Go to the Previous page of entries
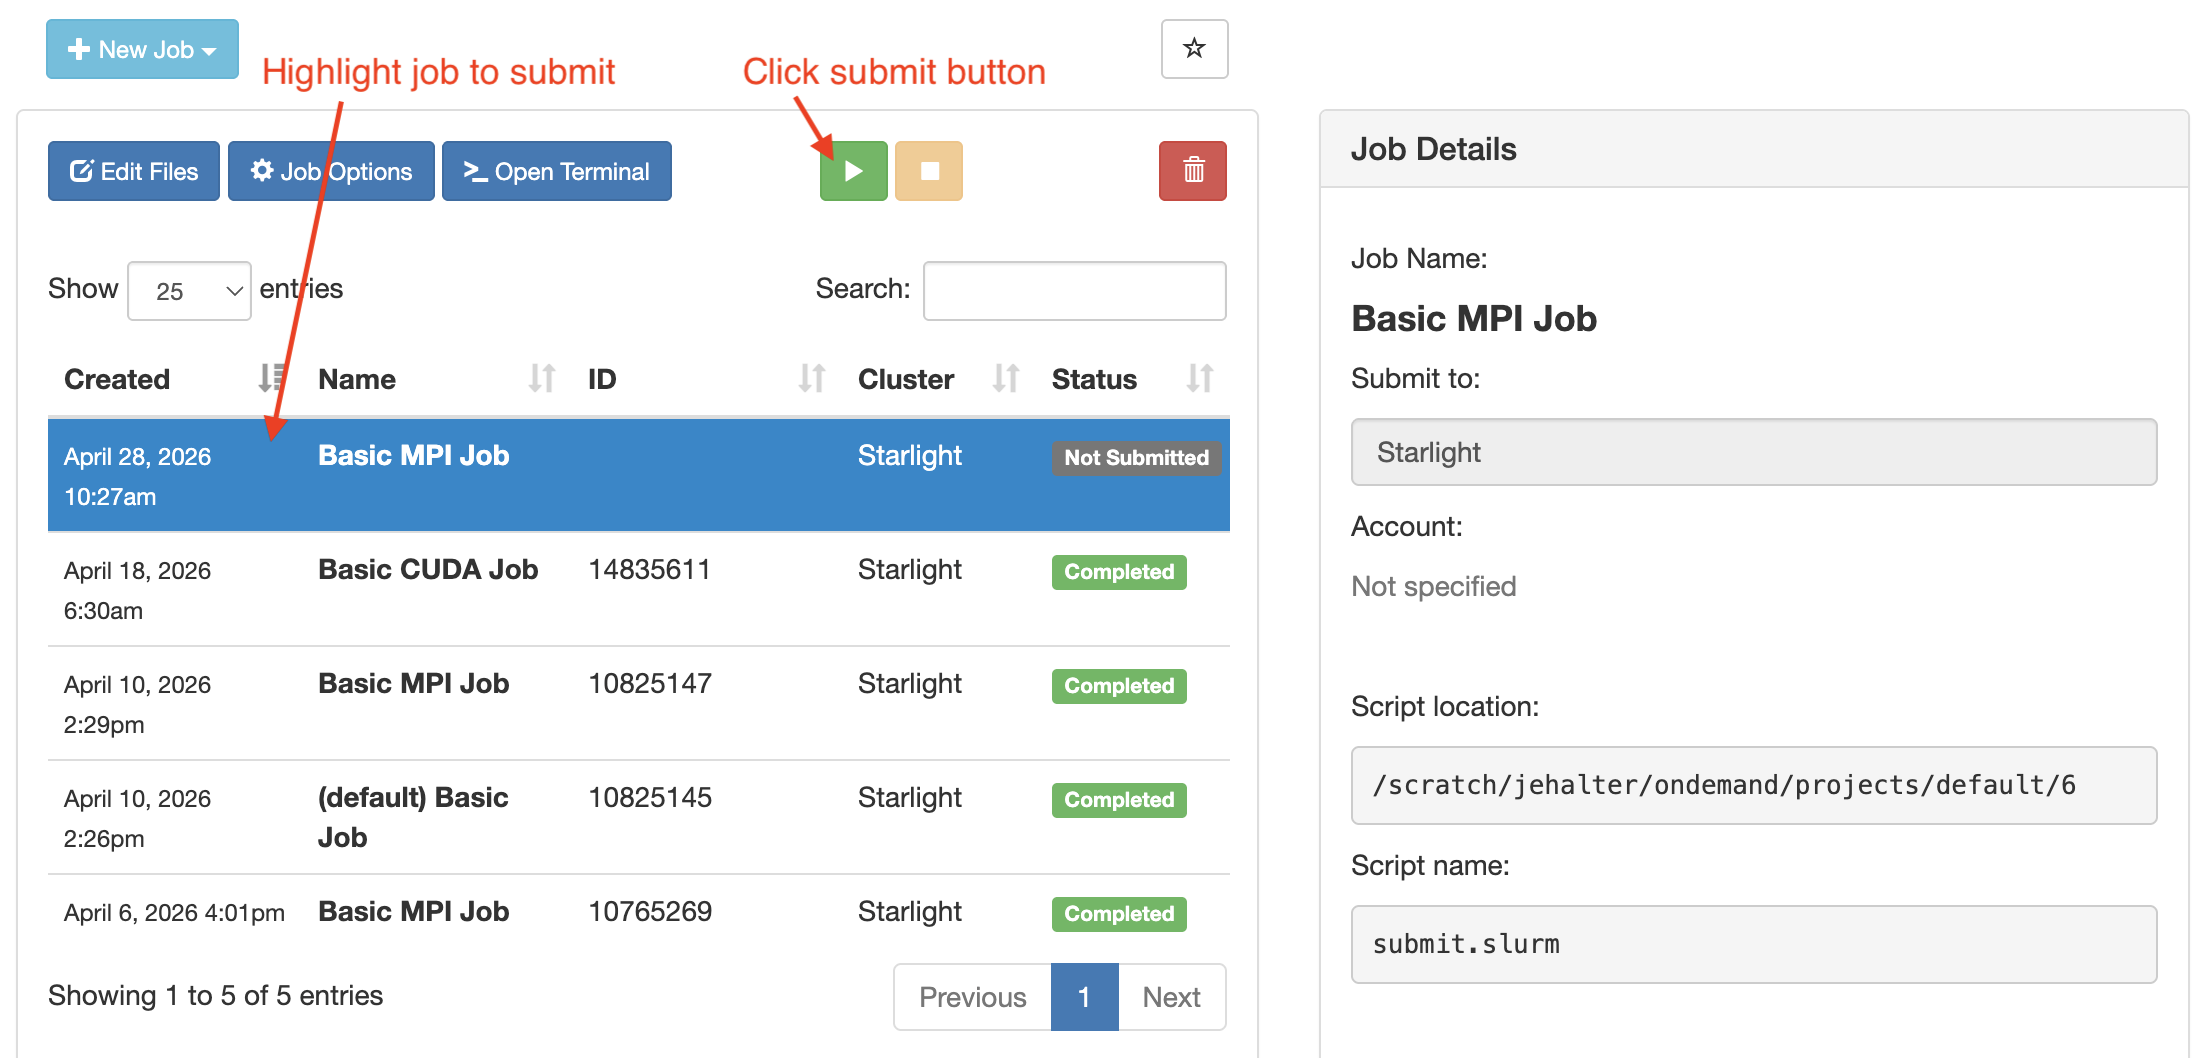 (x=972, y=997)
